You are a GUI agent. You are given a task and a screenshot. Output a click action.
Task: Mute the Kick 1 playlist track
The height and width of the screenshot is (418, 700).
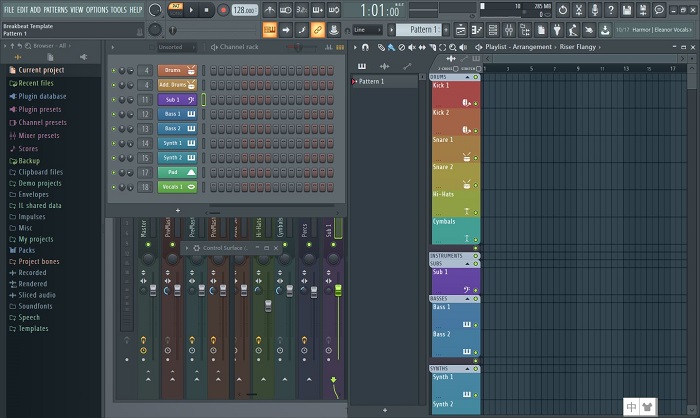[475, 103]
